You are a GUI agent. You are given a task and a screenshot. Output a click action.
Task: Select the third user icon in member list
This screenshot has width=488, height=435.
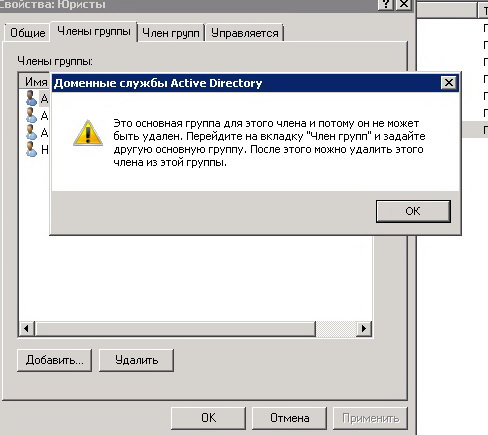click(31, 132)
